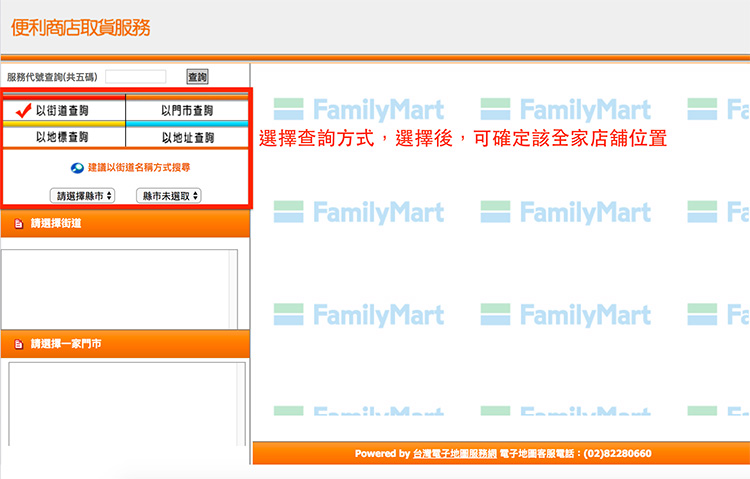Click the blue hint icon beside 建議以街道名稱方式搜尋
This screenshot has height=479, width=750.
click(x=77, y=168)
